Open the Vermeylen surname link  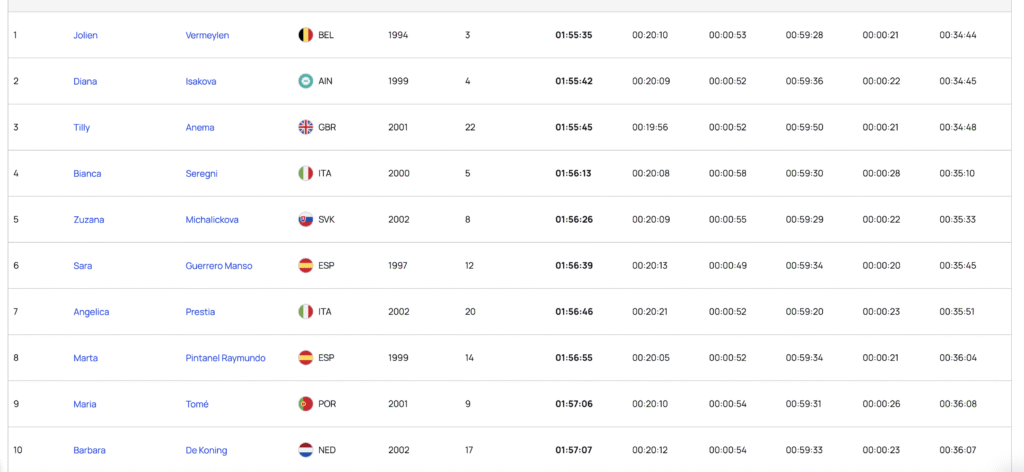(207, 35)
